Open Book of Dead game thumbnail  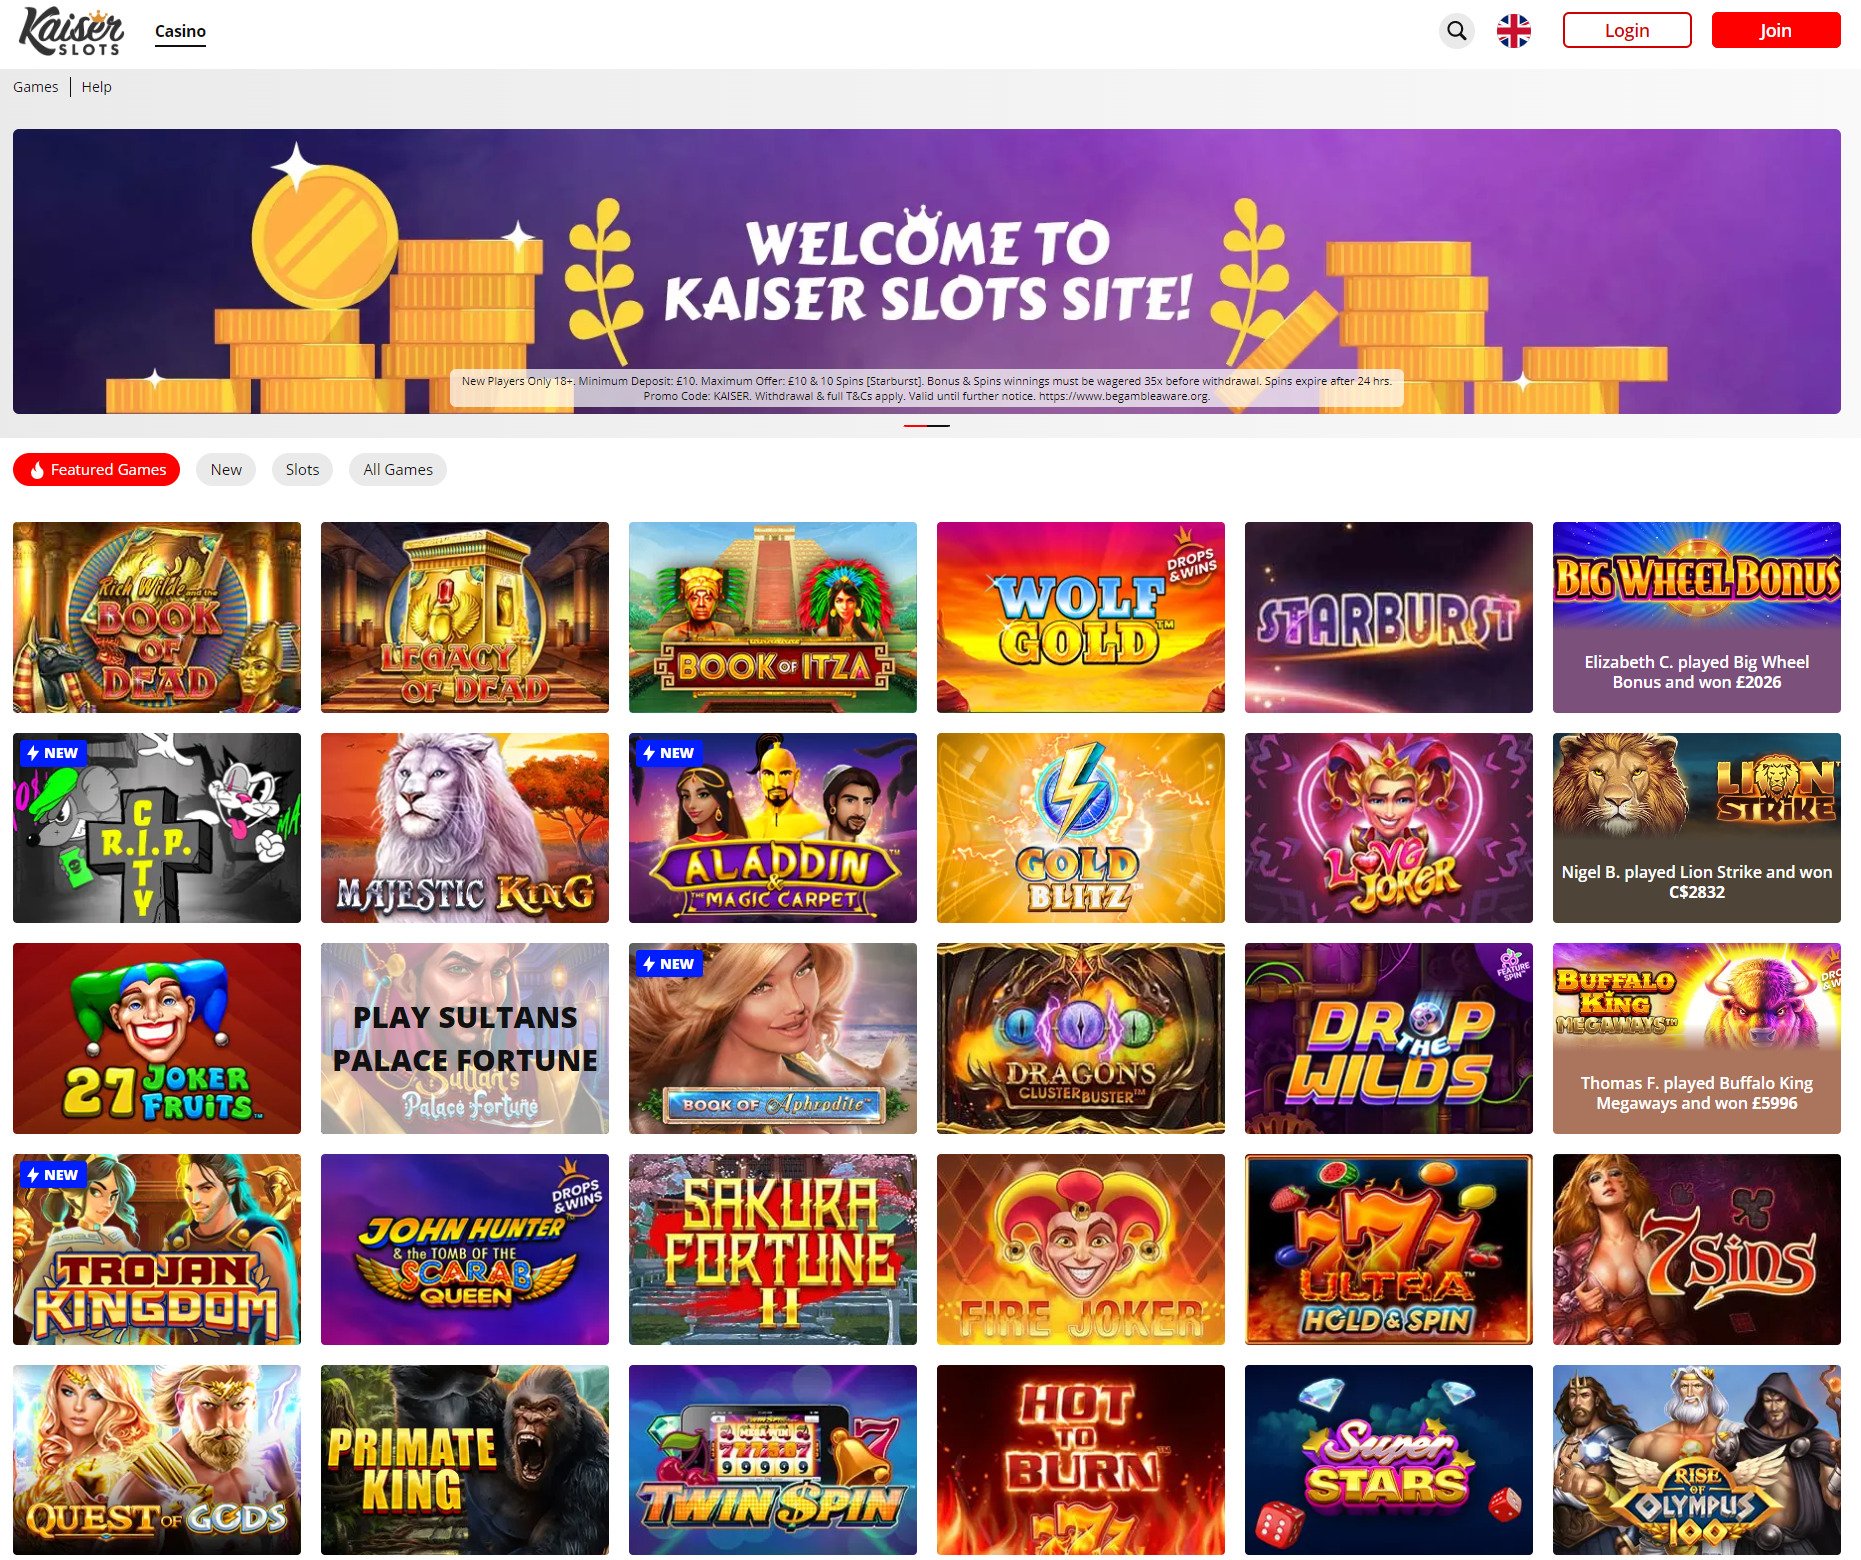click(157, 617)
